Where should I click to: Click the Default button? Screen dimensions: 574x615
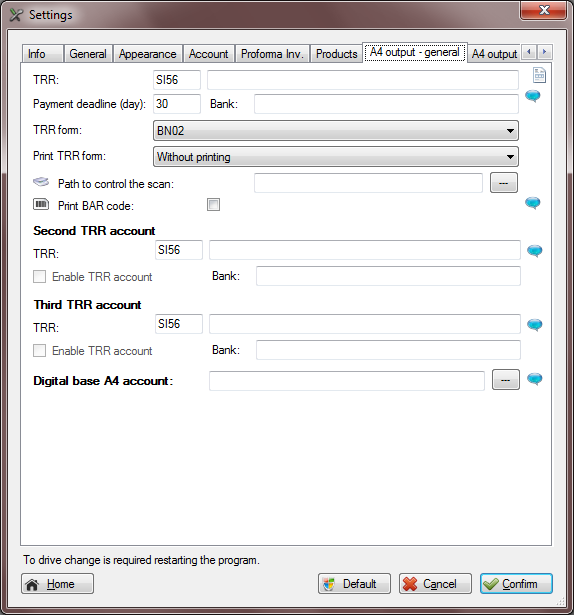354,584
